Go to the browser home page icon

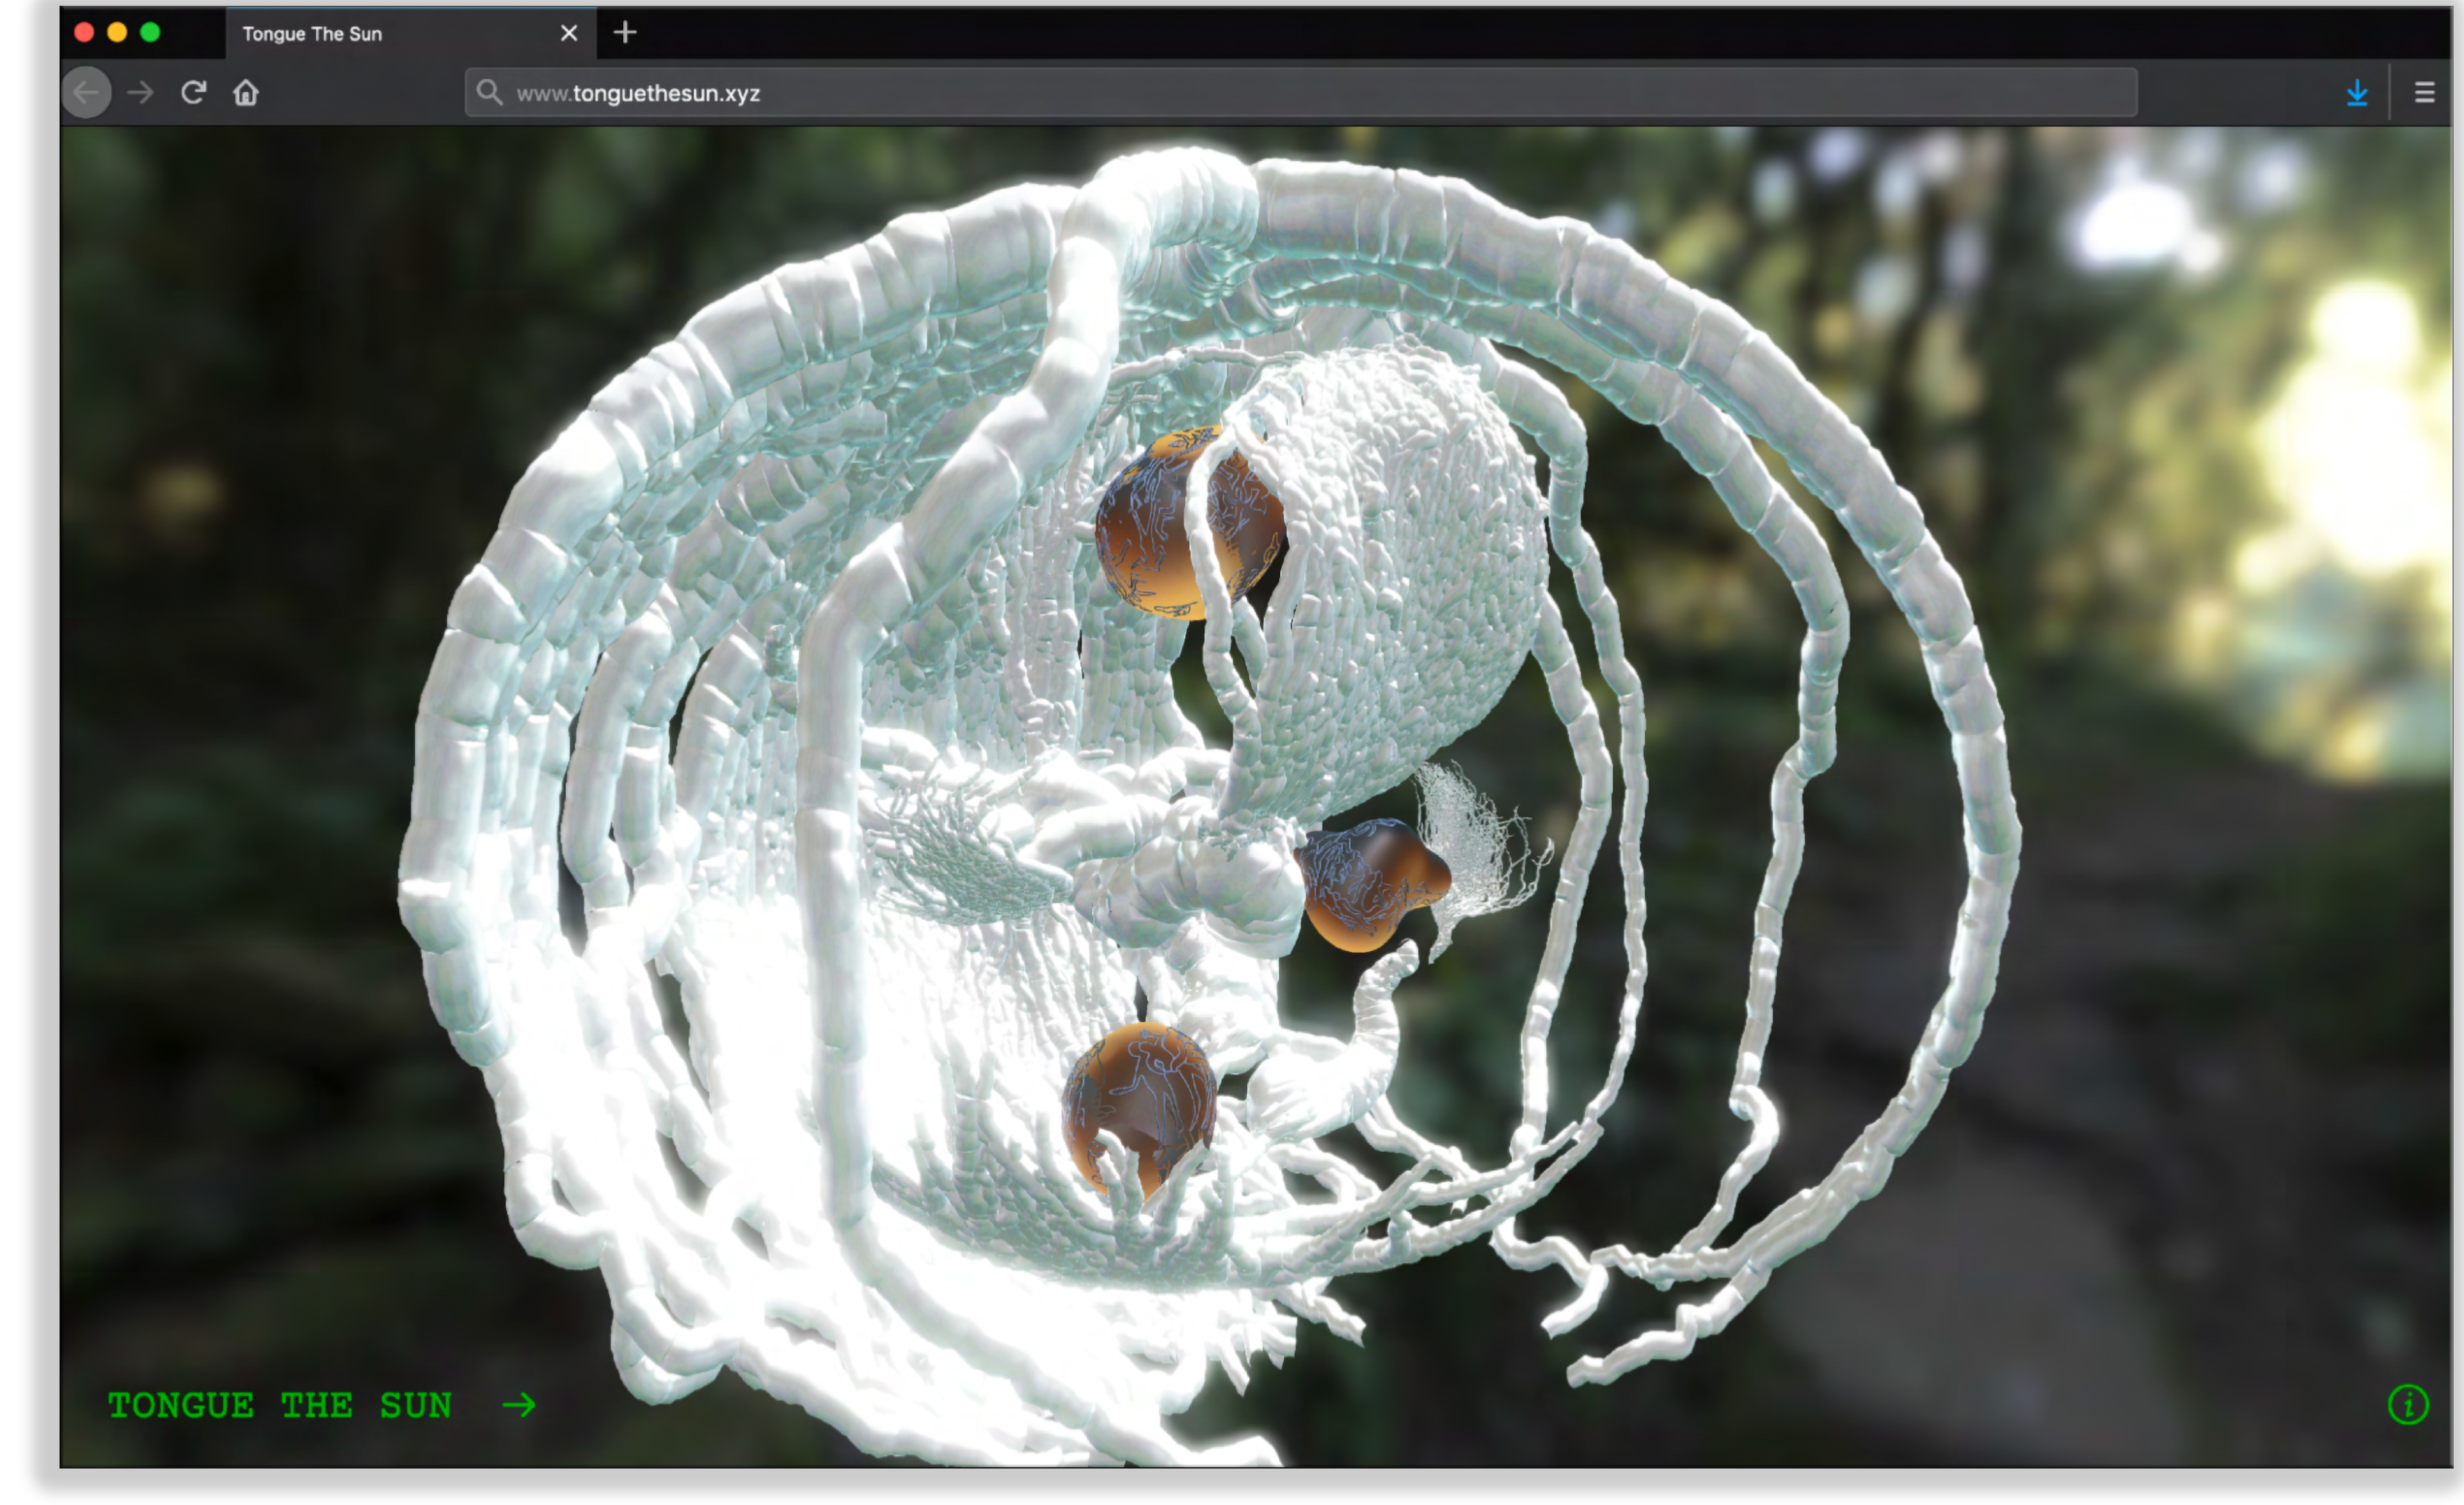(x=246, y=93)
